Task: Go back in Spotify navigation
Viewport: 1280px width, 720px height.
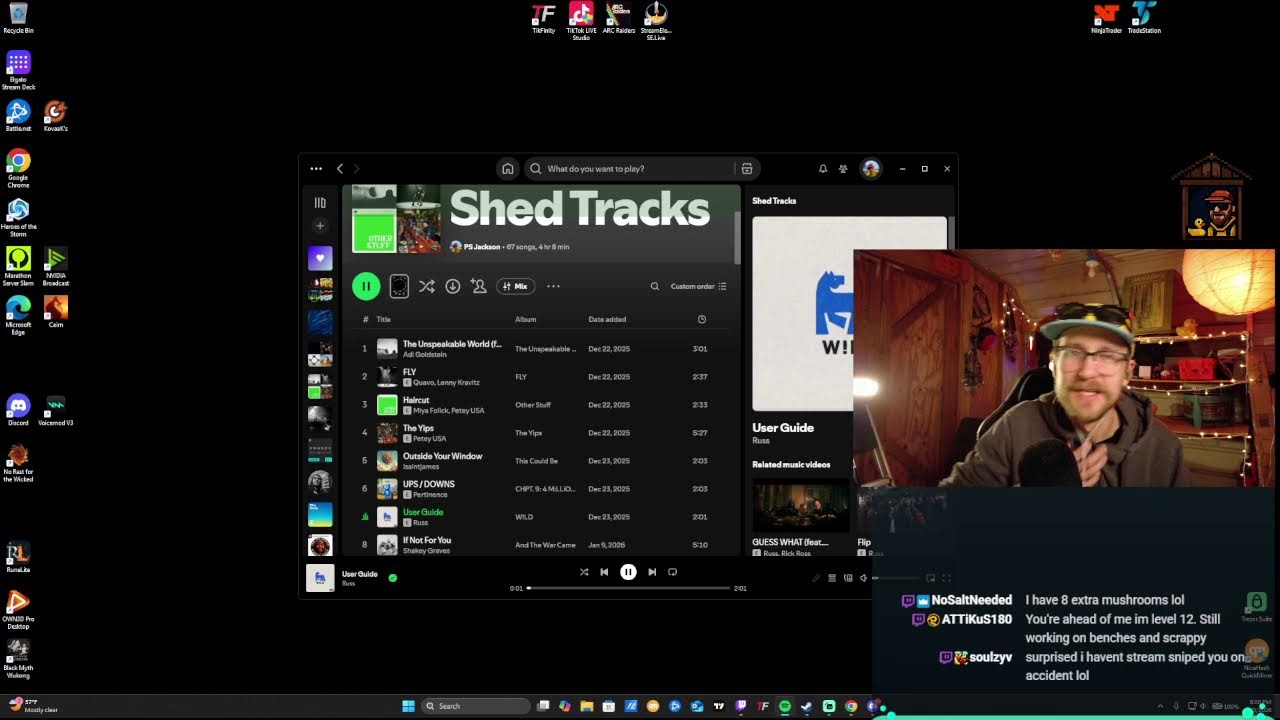Action: coord(340,169)
